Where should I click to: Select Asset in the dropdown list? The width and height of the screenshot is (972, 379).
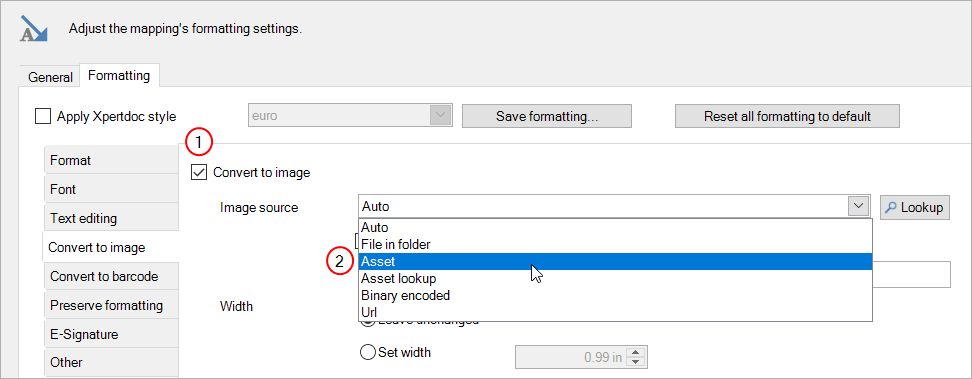pyautogui.click(x=616, y=262)
